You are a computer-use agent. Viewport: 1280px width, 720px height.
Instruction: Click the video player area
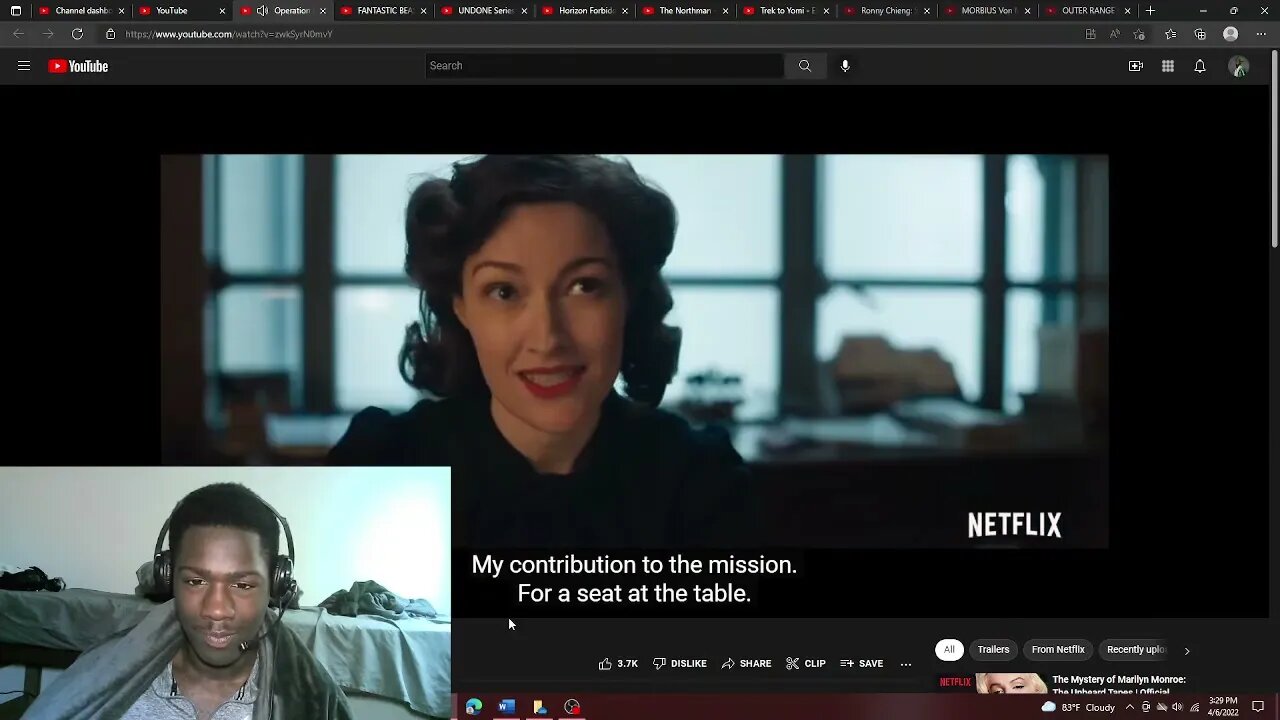pyautogui.click(x=634, y=350)
